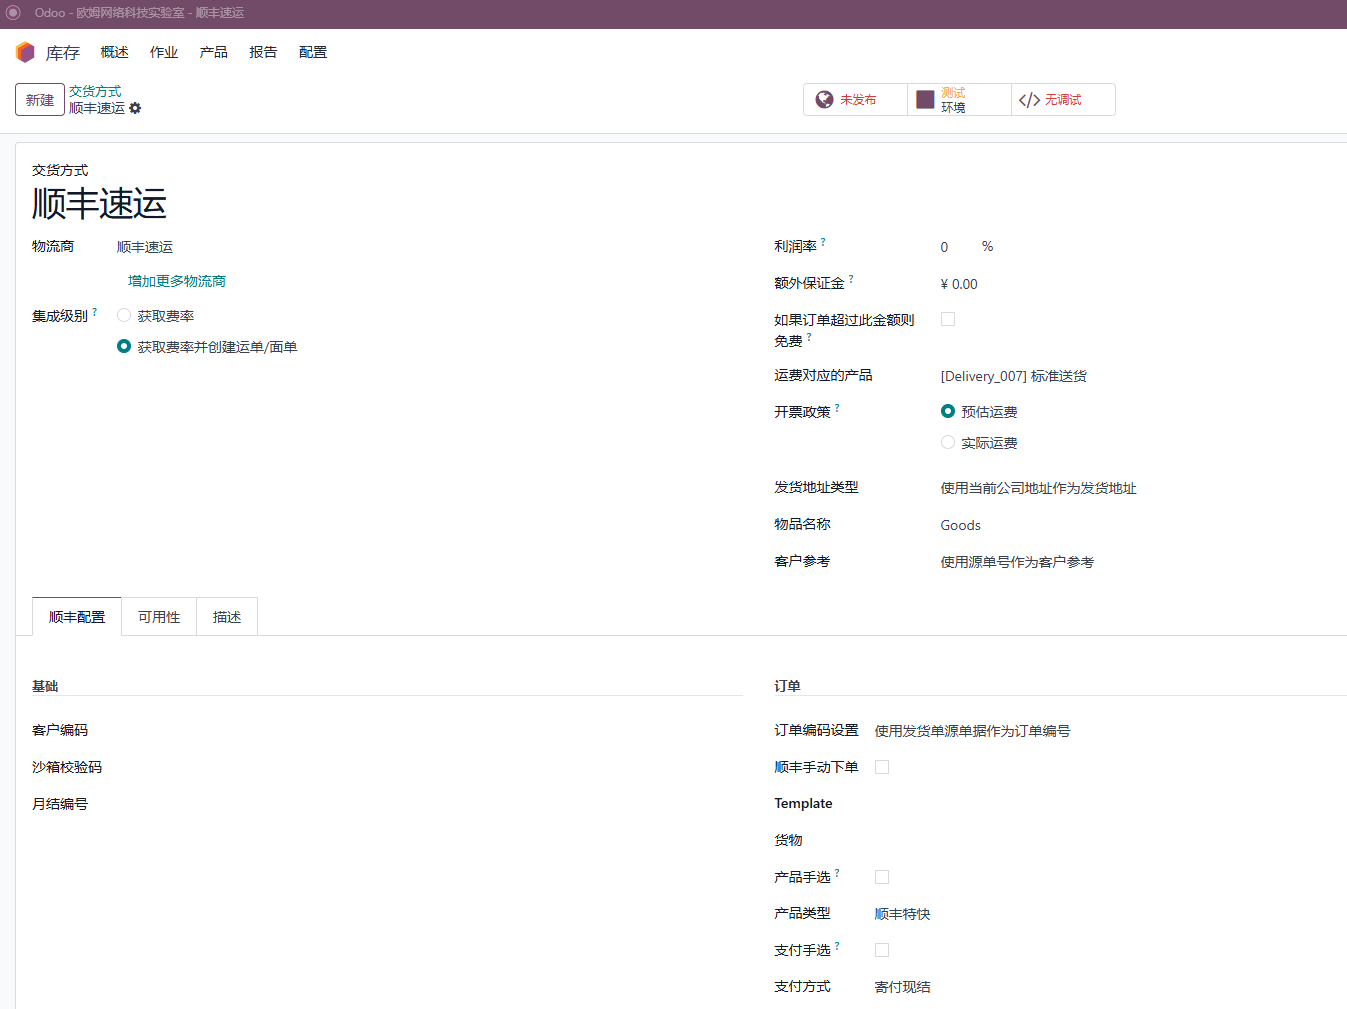Go back via the 交货方式 breadcrumb link

point(95,91)
